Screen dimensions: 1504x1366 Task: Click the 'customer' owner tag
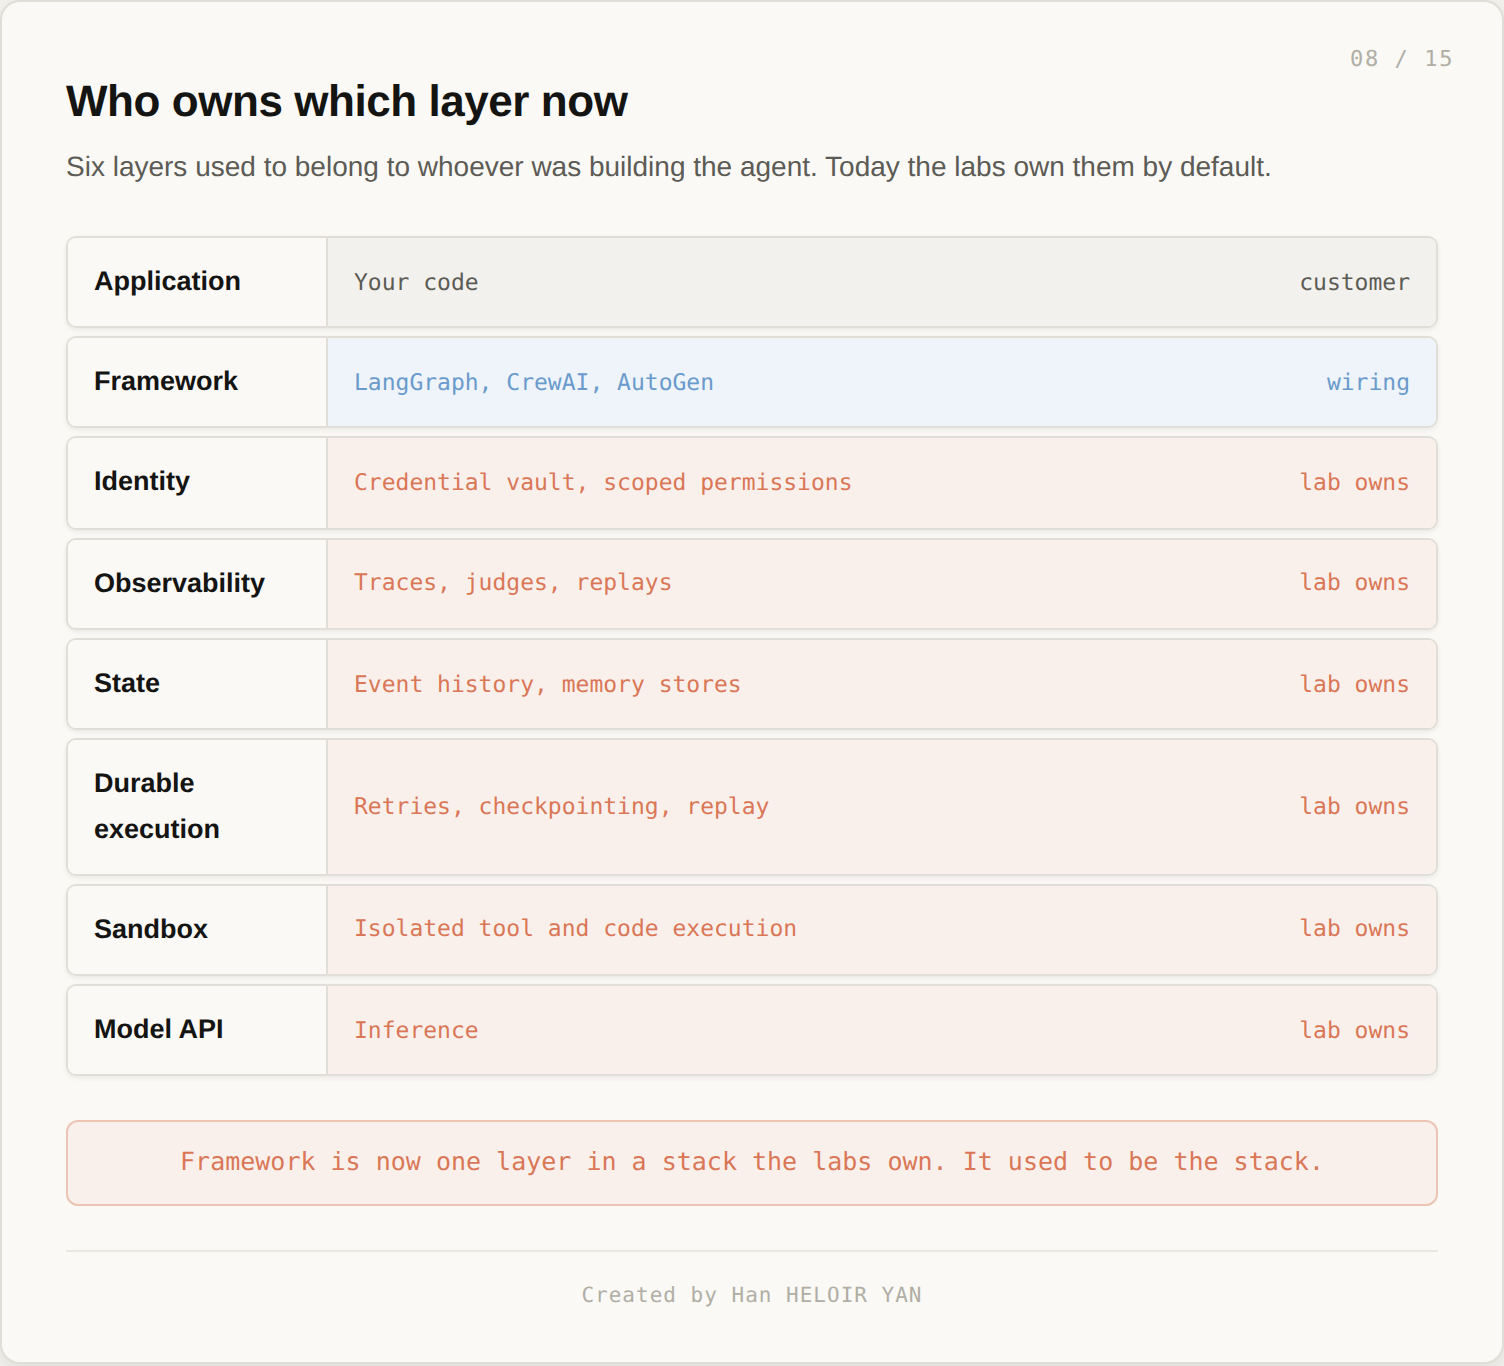coord(1354,282)
